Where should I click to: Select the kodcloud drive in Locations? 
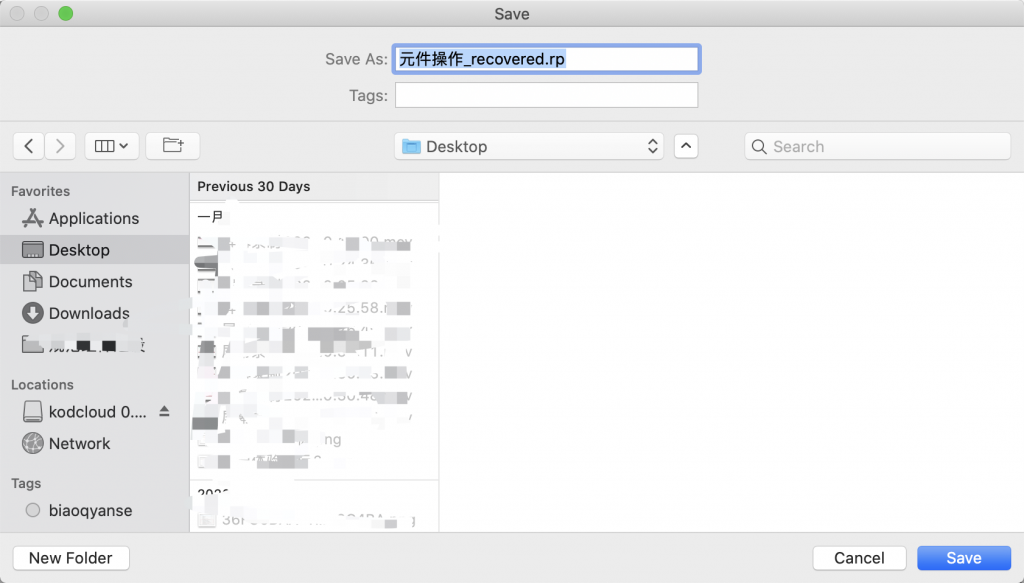pos(97,411)
